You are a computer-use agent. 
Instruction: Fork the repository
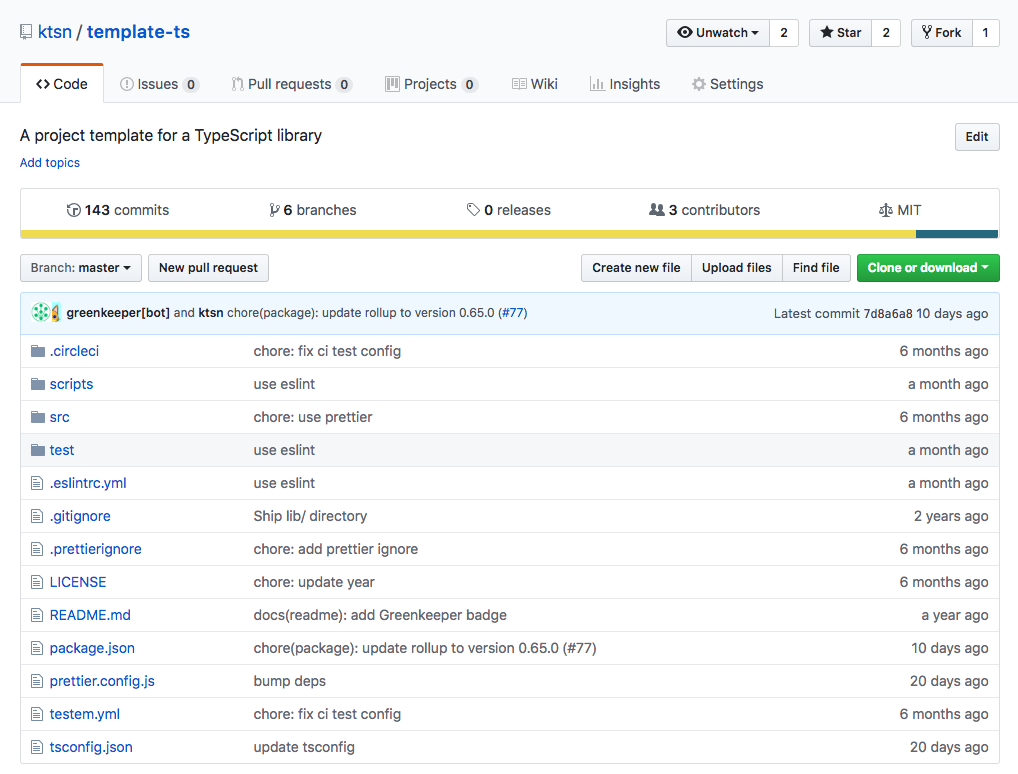(x=941, y=33)
